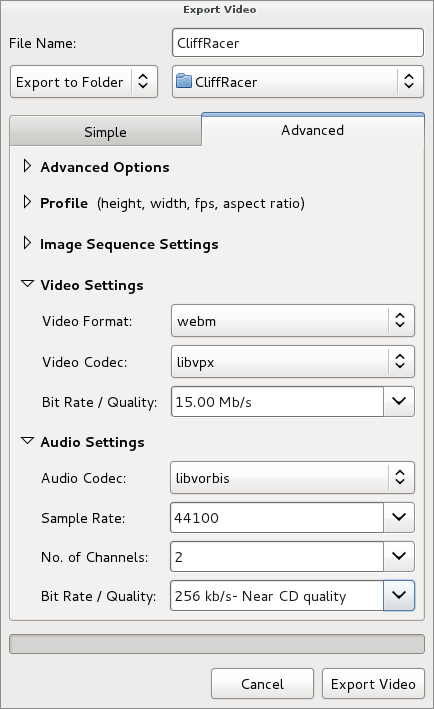Screen dimensions: 434x709
Task: Click the Export Video button
Action: [373, 684]
